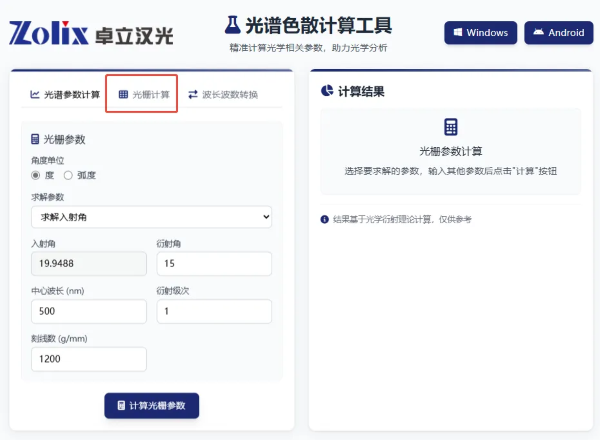This screenshot has width=600, height=440.
Task: Focus the 中心波长 (nm) field
Action: coord(89,311)
